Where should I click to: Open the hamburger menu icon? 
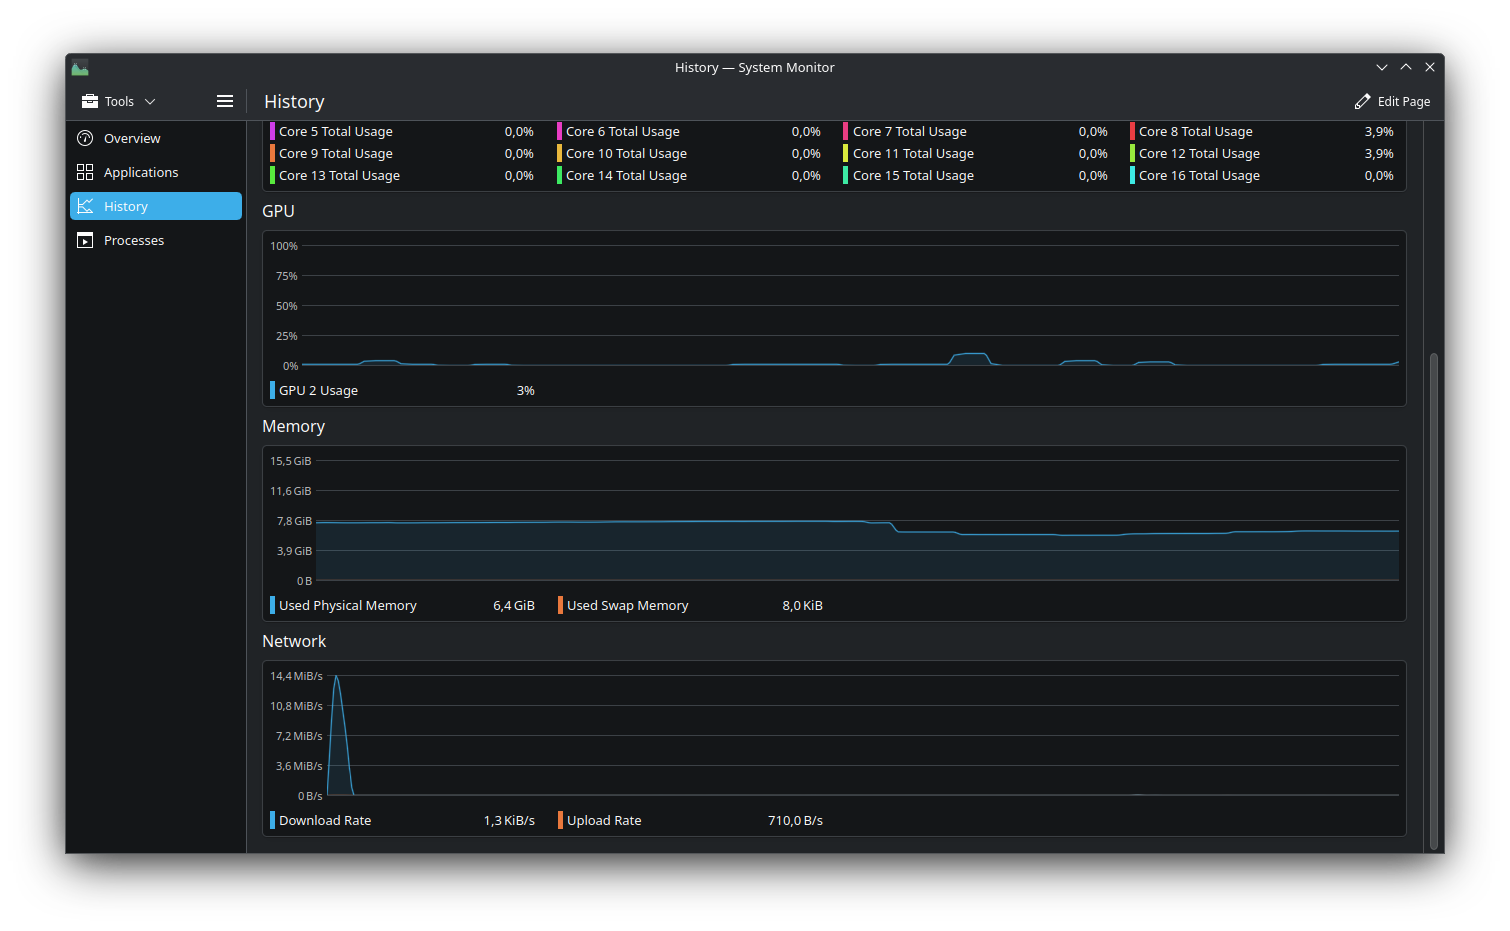tap(225, 101)
